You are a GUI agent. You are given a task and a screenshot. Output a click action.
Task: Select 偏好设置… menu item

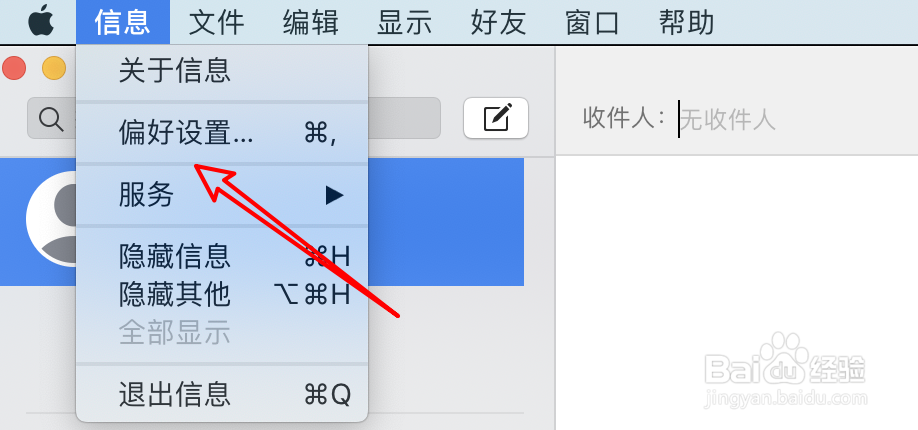(222, 133)
